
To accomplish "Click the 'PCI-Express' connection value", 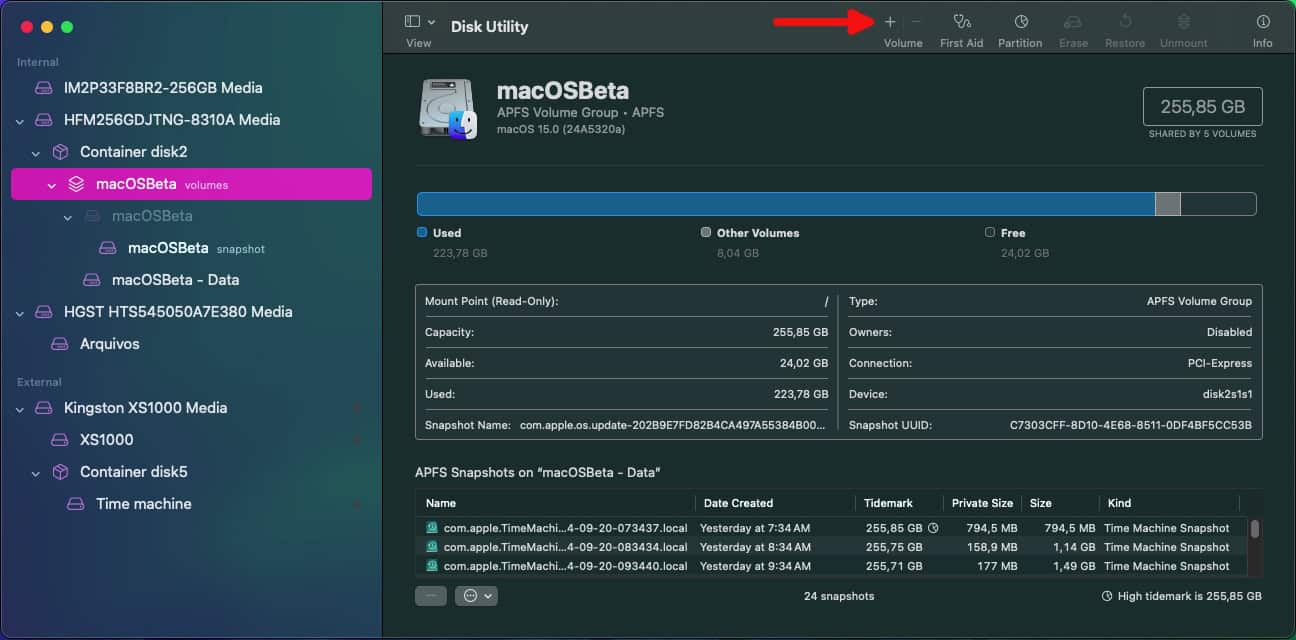I will point(1220,363).
